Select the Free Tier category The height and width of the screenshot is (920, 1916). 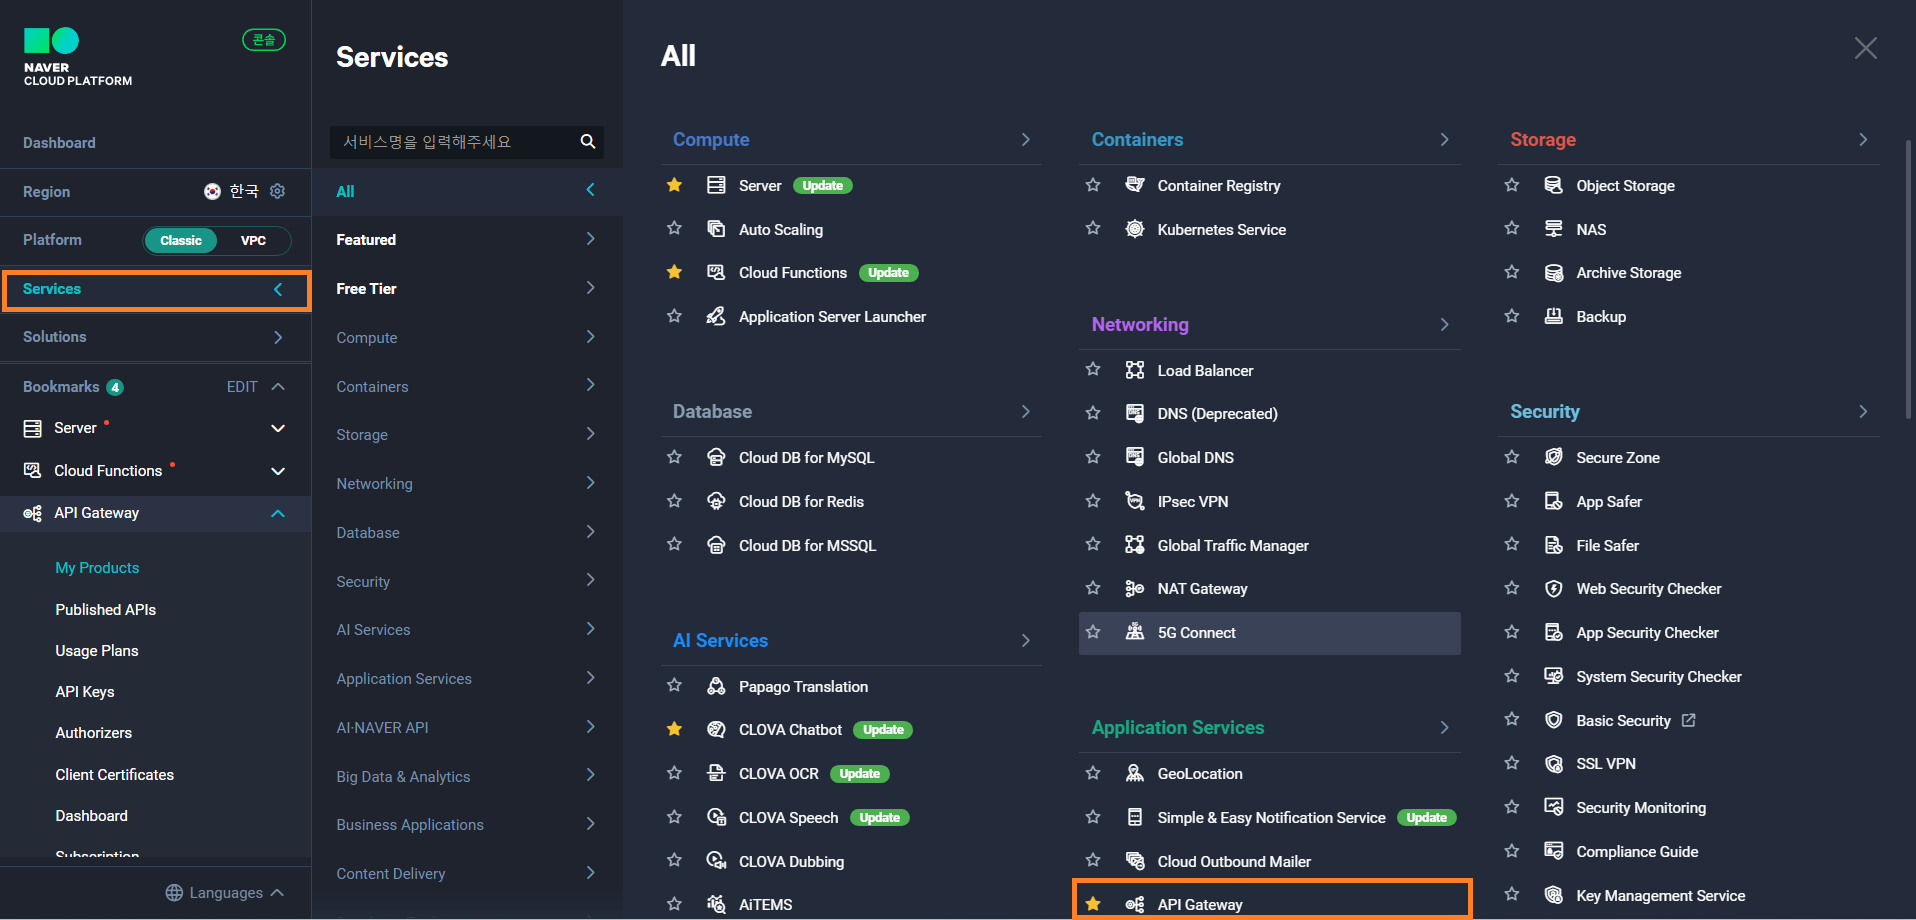[x=467, y=288]
